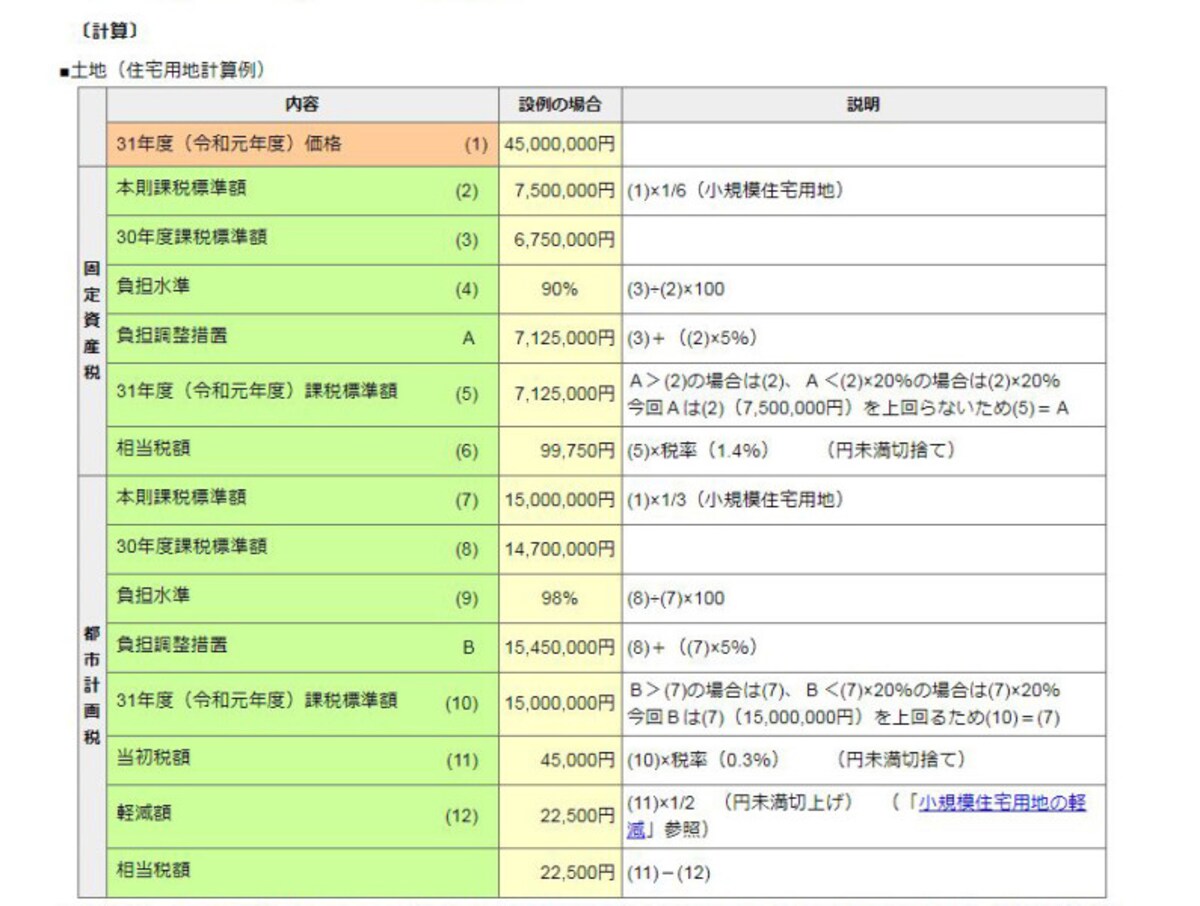The height and width of the screenshot is (906, 1200).
Task: Click 30年度課税標準額 in row (8)
Action: pos(191,547)
